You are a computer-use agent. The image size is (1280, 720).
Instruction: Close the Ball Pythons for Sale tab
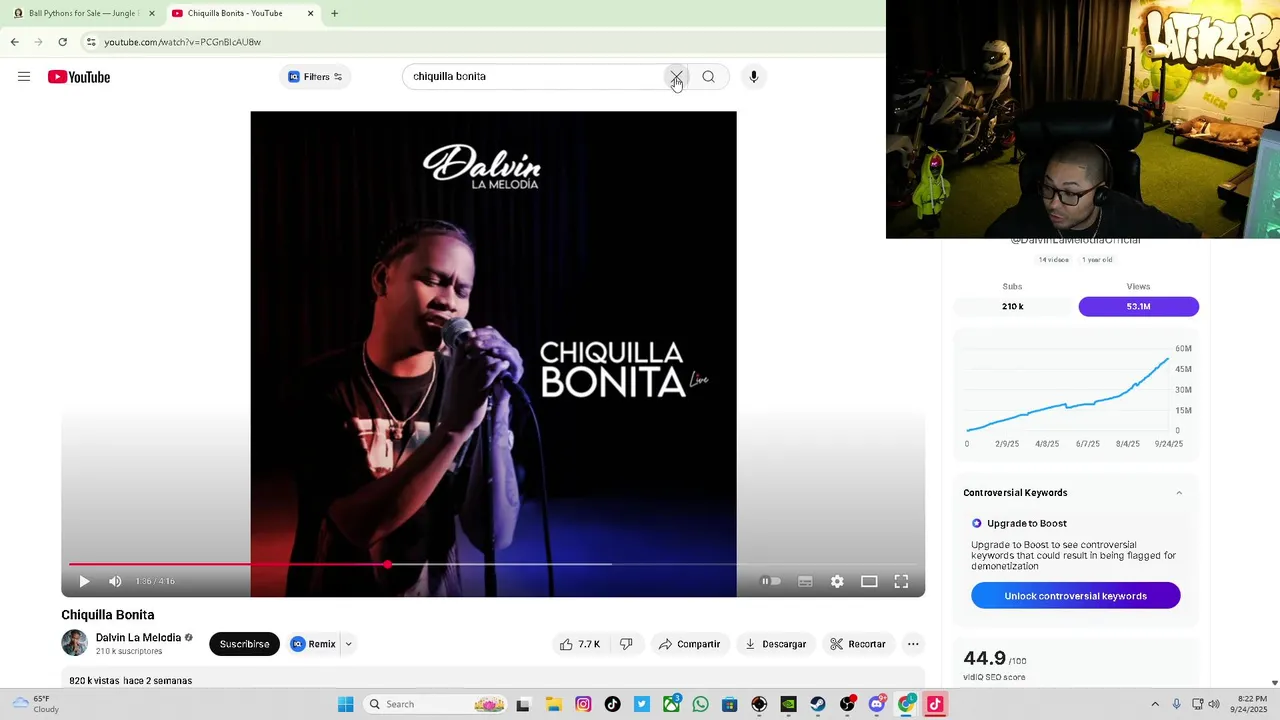click(x=152, y=13)
